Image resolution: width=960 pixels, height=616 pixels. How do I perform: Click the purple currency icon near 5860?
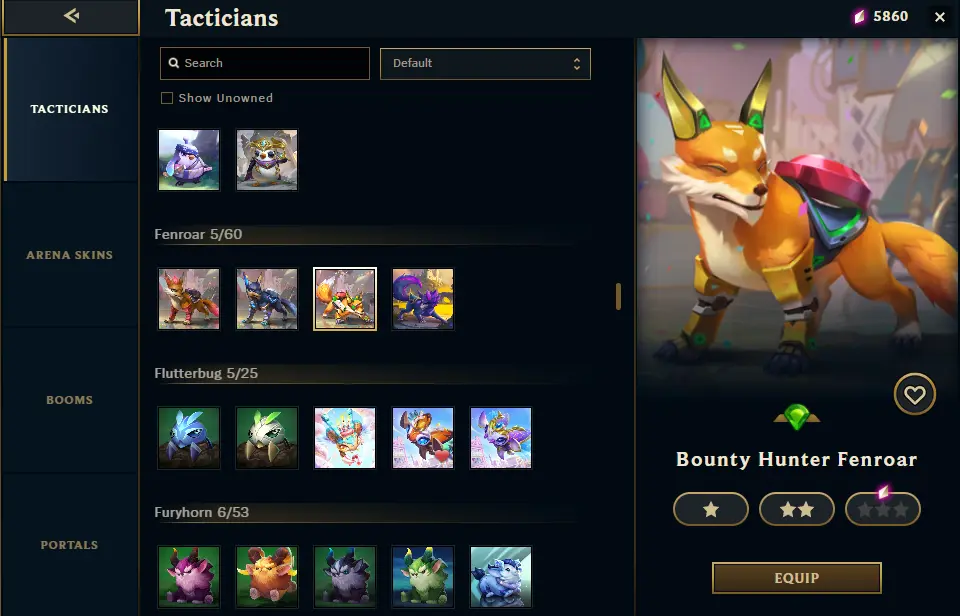pyautogui.click(x=860, y=17)
